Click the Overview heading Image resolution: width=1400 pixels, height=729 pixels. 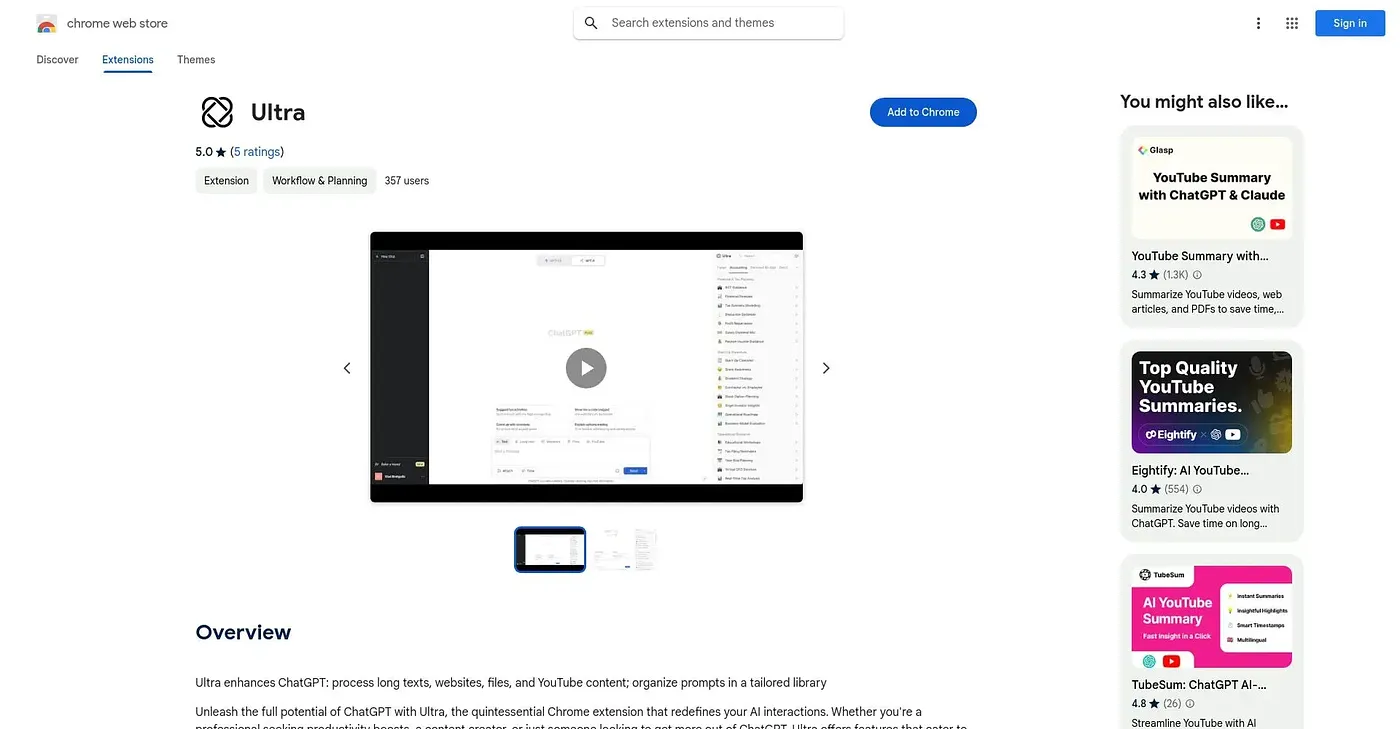point(243,632)
